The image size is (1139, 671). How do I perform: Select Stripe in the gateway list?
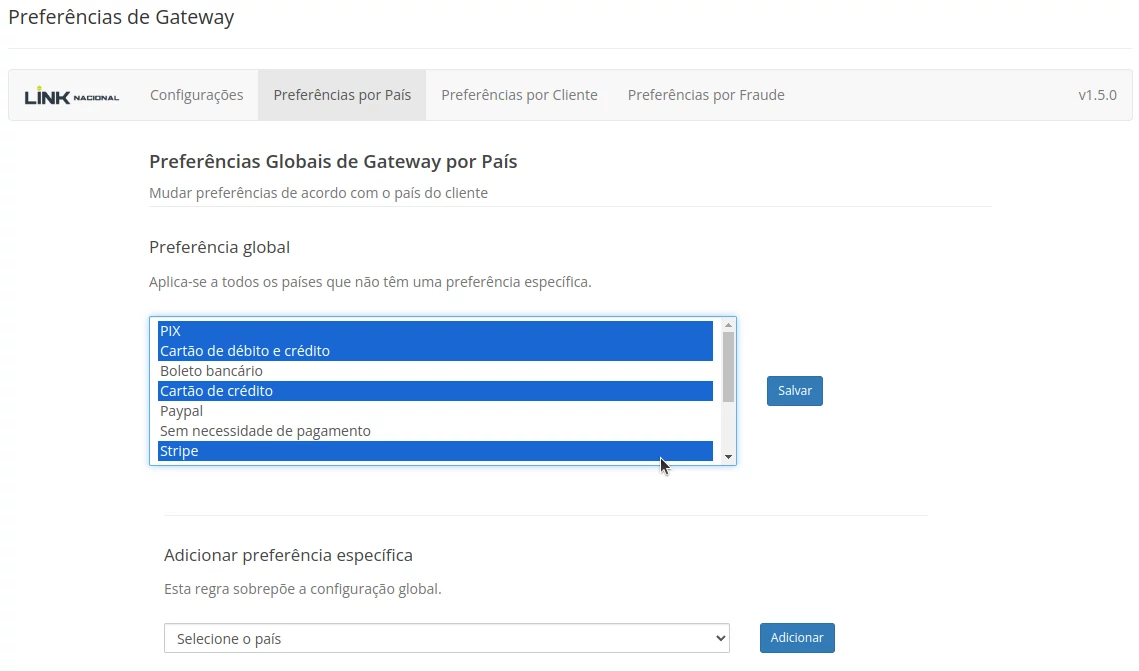coord(435,451)
